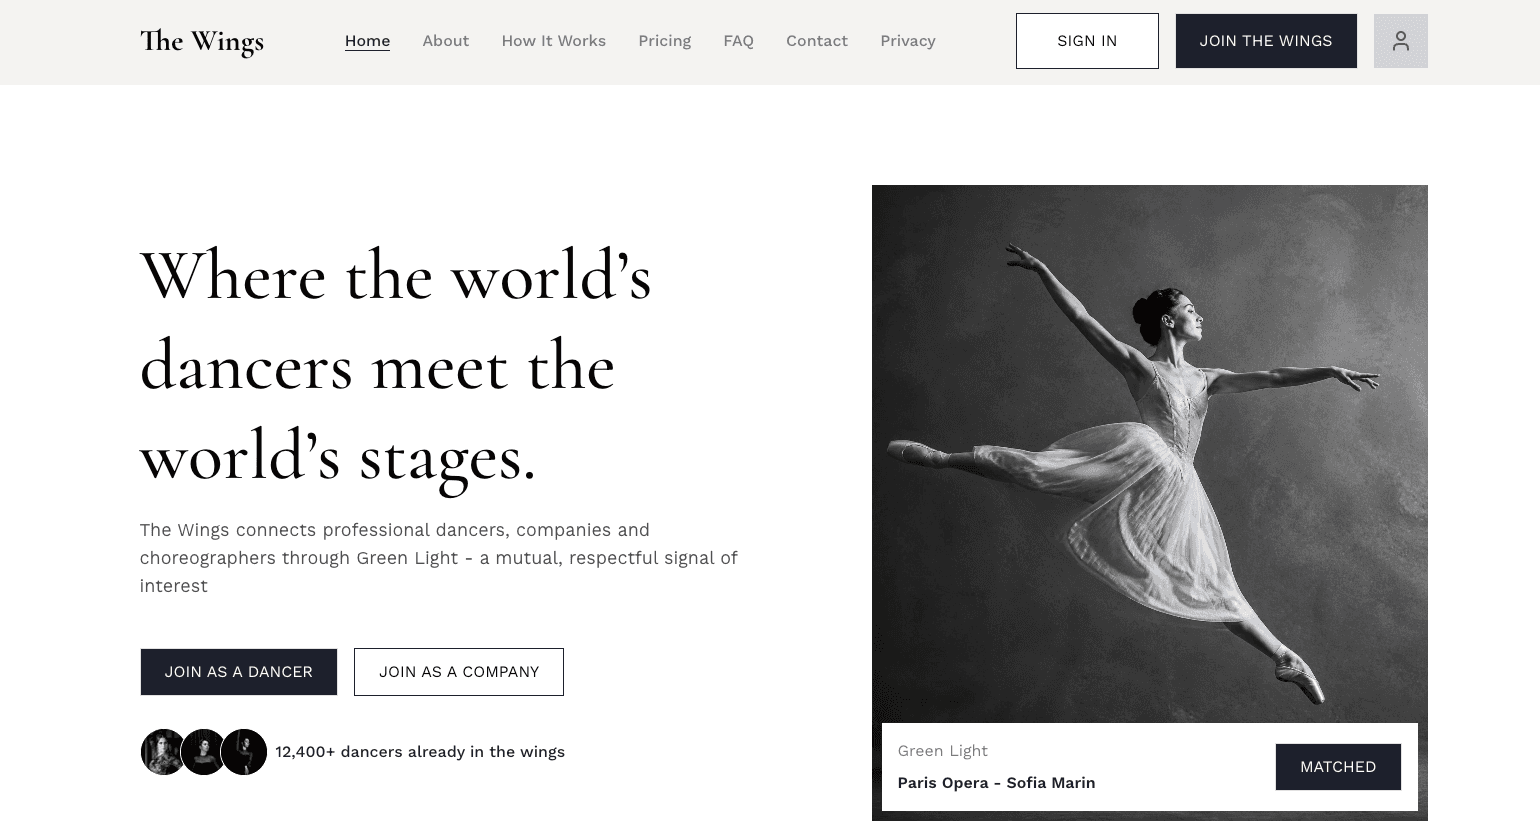Screen dimensions: 1540x824
Task: Select the second dancer avatar
Action: [x=204, y=752]
